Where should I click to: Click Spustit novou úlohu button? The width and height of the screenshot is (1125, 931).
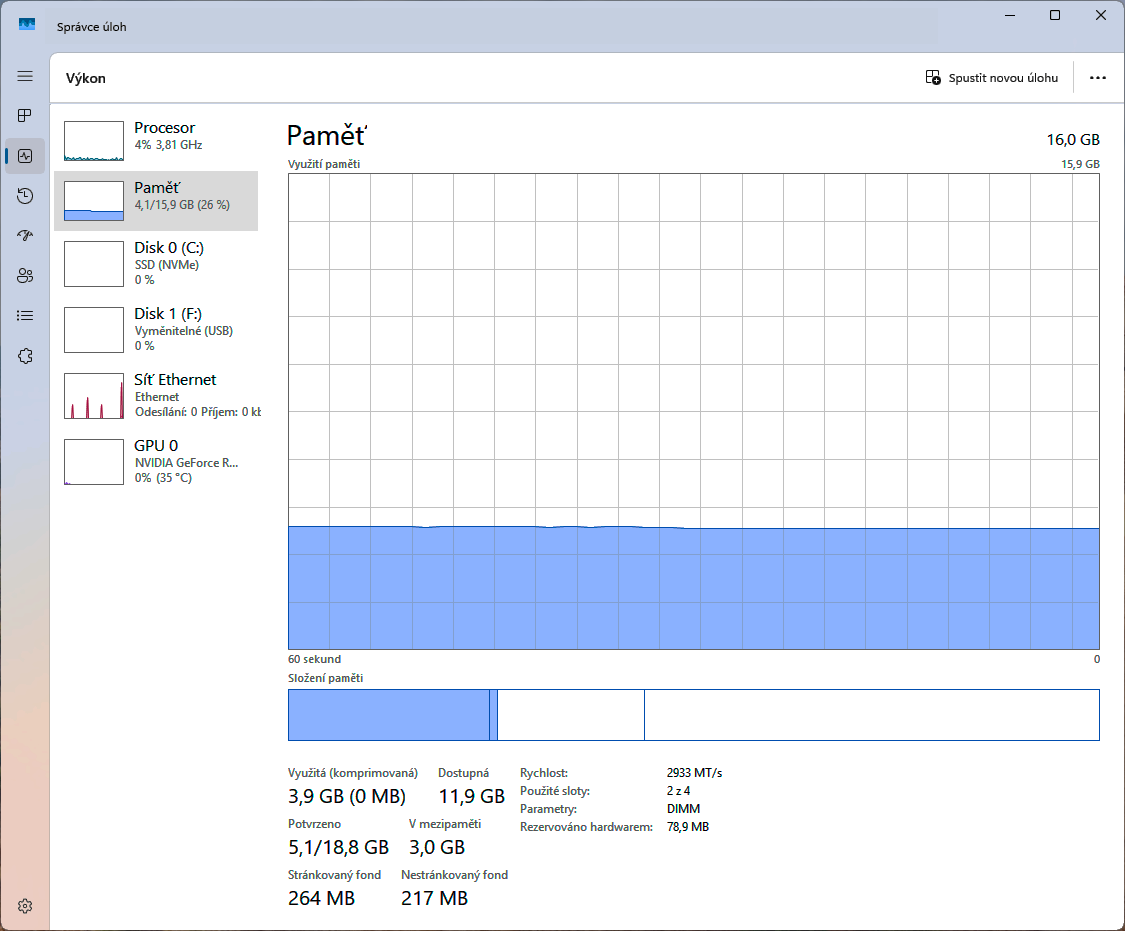[992, 78]
